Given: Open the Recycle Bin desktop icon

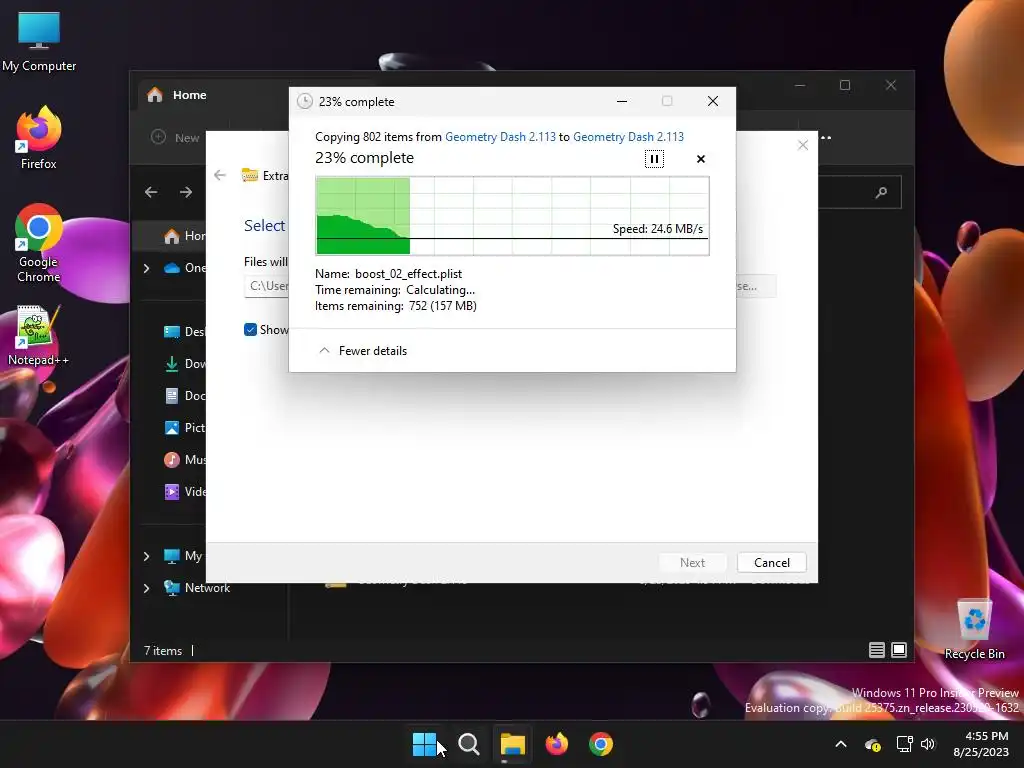Looking at the screenshot, I should (x=974, y=630).
